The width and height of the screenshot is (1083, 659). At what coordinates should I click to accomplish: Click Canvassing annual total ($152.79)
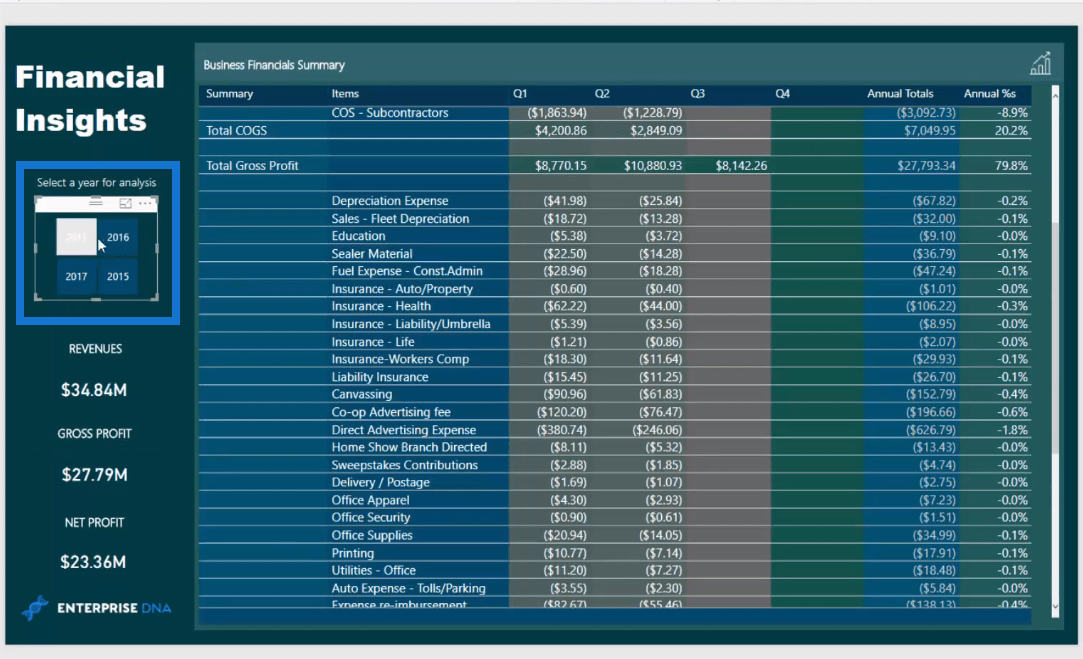(931, 394)
